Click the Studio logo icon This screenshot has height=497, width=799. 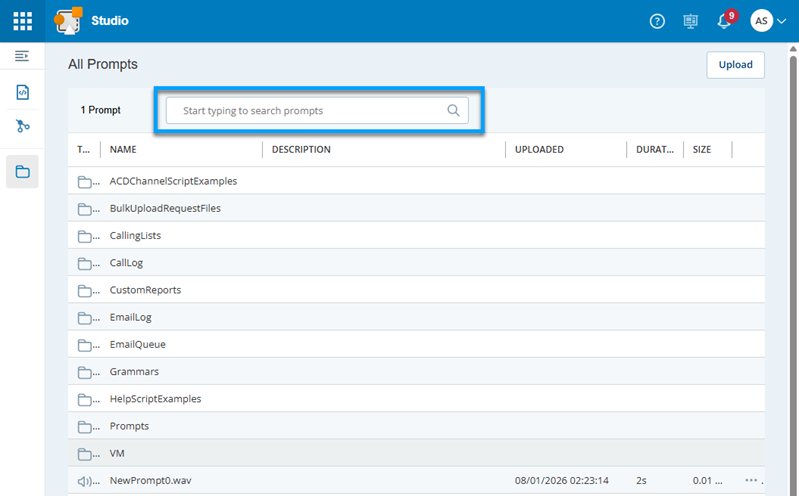click(68, 21)
